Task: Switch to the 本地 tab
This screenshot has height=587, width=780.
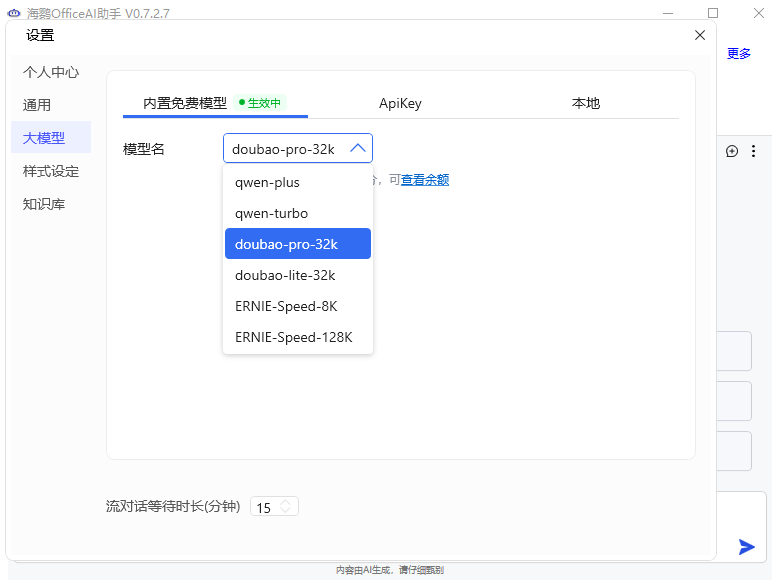Action: tap(585, 103)
